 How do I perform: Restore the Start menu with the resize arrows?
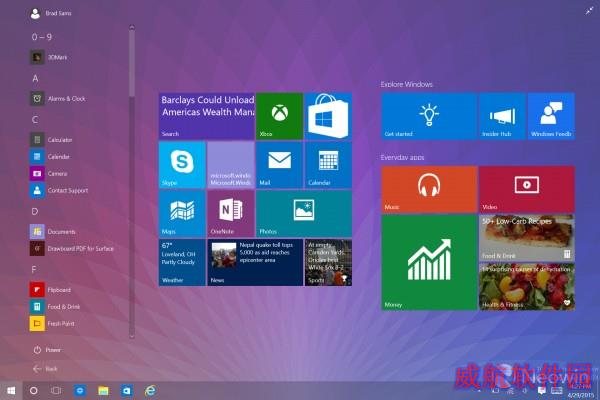589,11
